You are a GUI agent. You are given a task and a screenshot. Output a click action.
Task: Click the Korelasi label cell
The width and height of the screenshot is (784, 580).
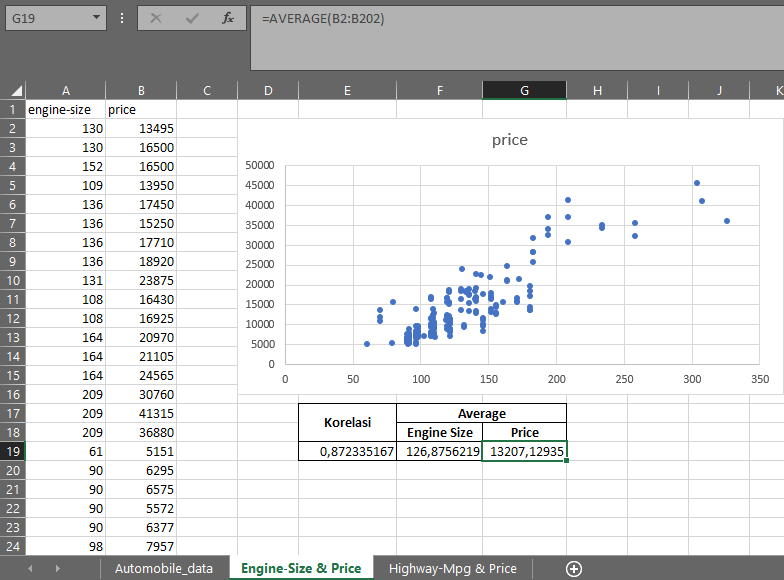pos(348,422)
